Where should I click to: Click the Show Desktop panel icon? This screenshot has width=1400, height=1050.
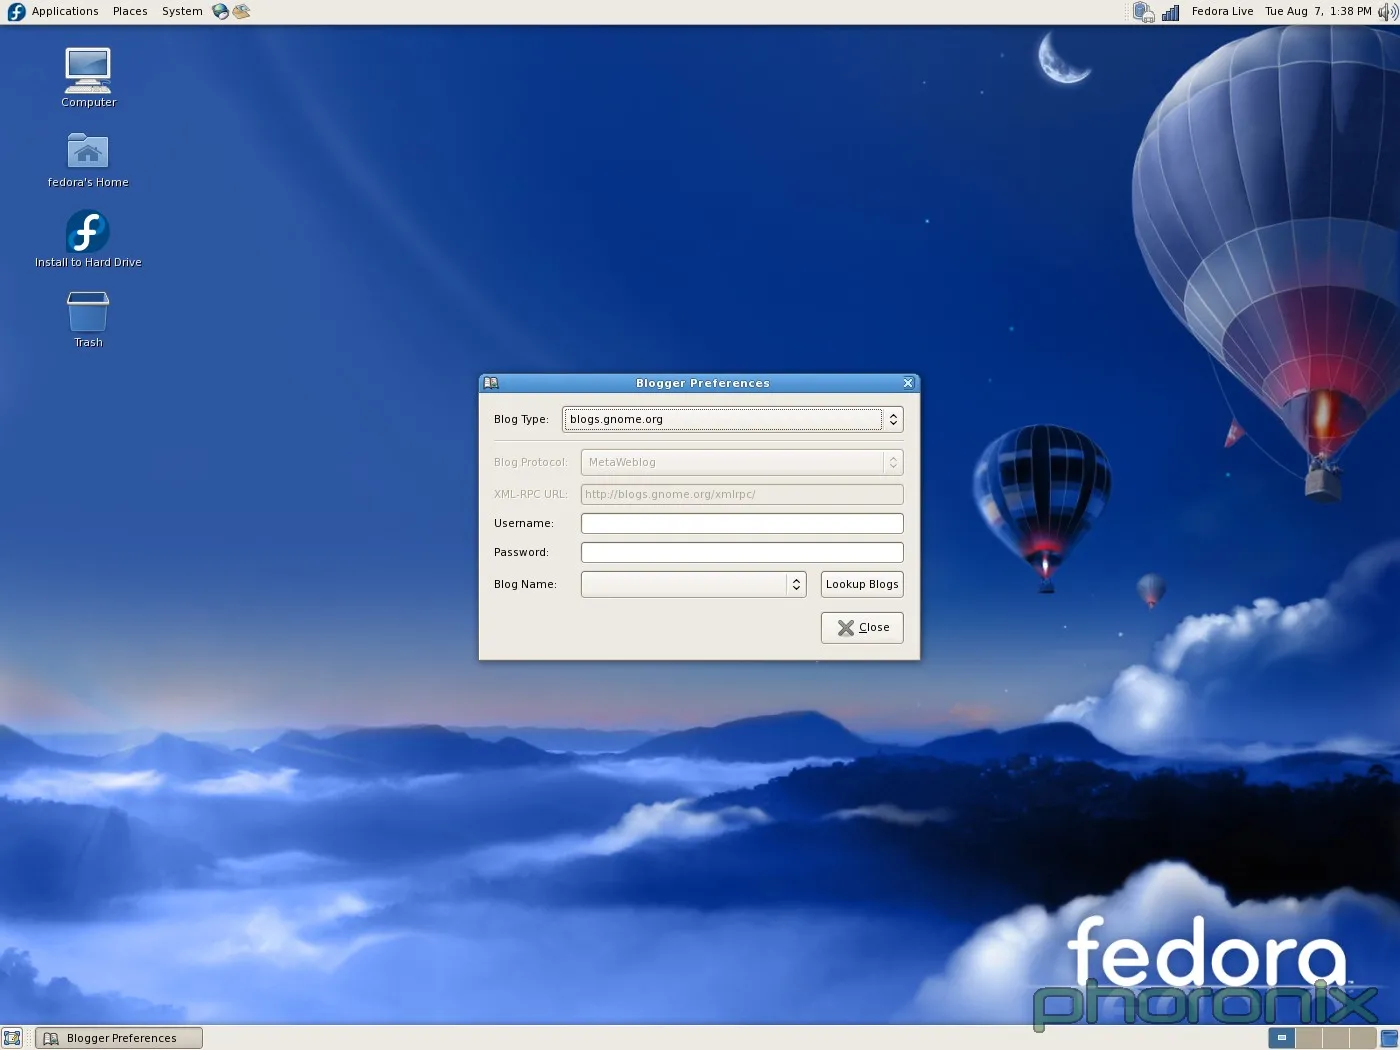point(12,1038)
